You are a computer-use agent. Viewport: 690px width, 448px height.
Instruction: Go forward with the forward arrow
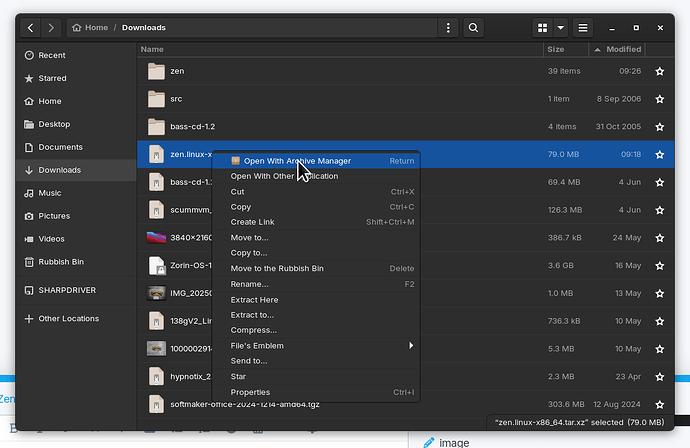[x=51, y=28]
